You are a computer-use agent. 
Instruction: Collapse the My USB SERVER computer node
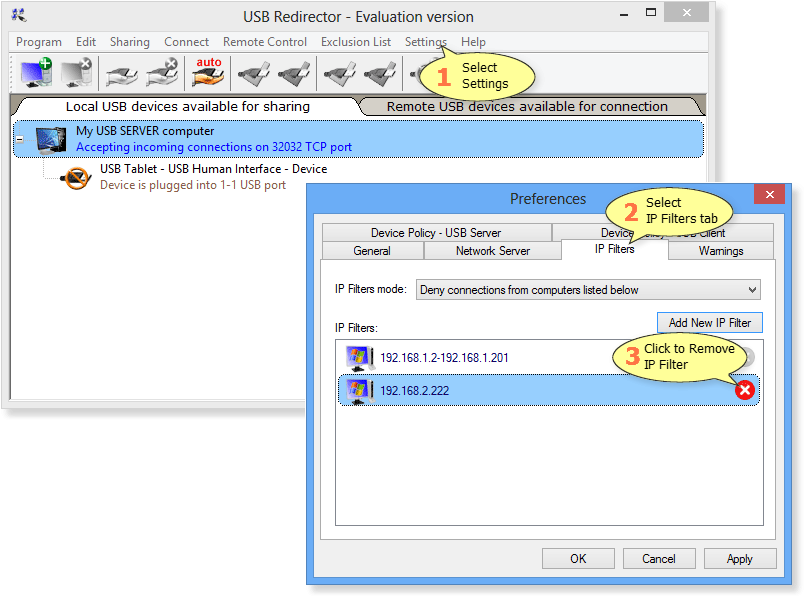(20, 139)
